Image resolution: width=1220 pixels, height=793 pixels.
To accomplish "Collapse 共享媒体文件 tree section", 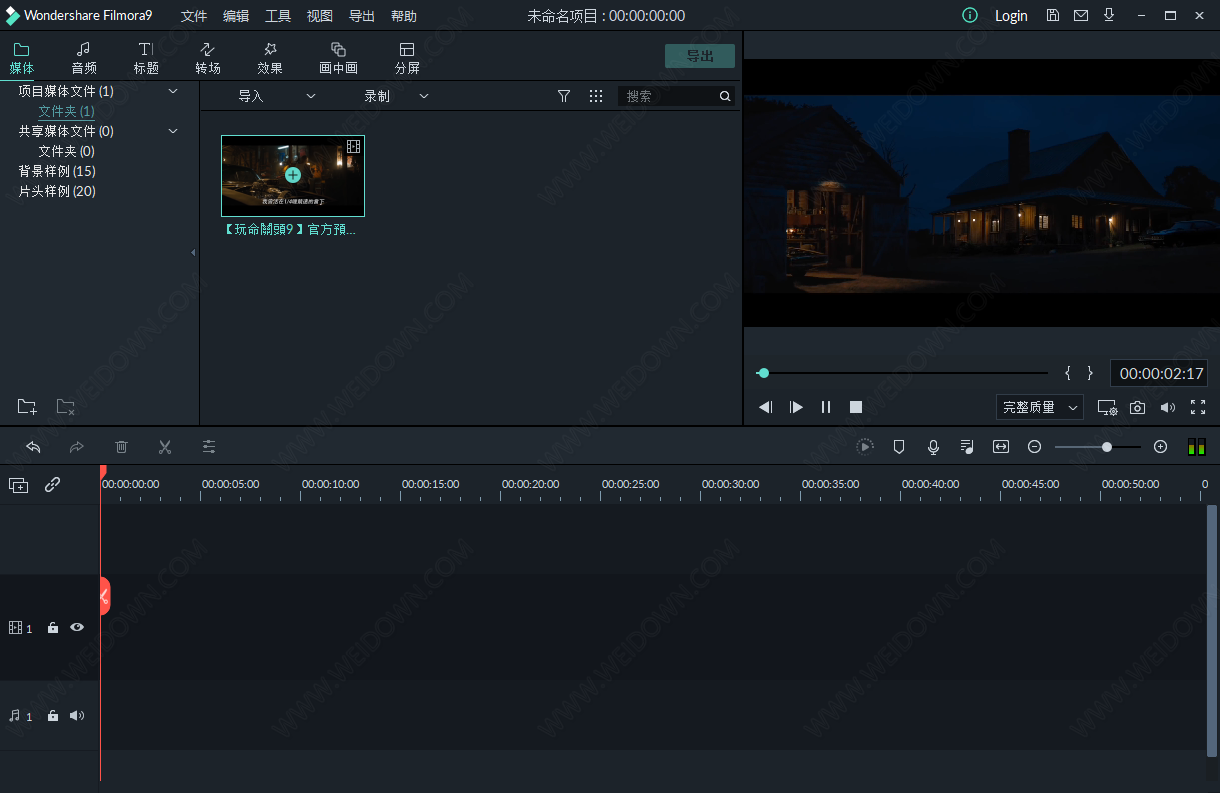I will [x=173, y=131].
